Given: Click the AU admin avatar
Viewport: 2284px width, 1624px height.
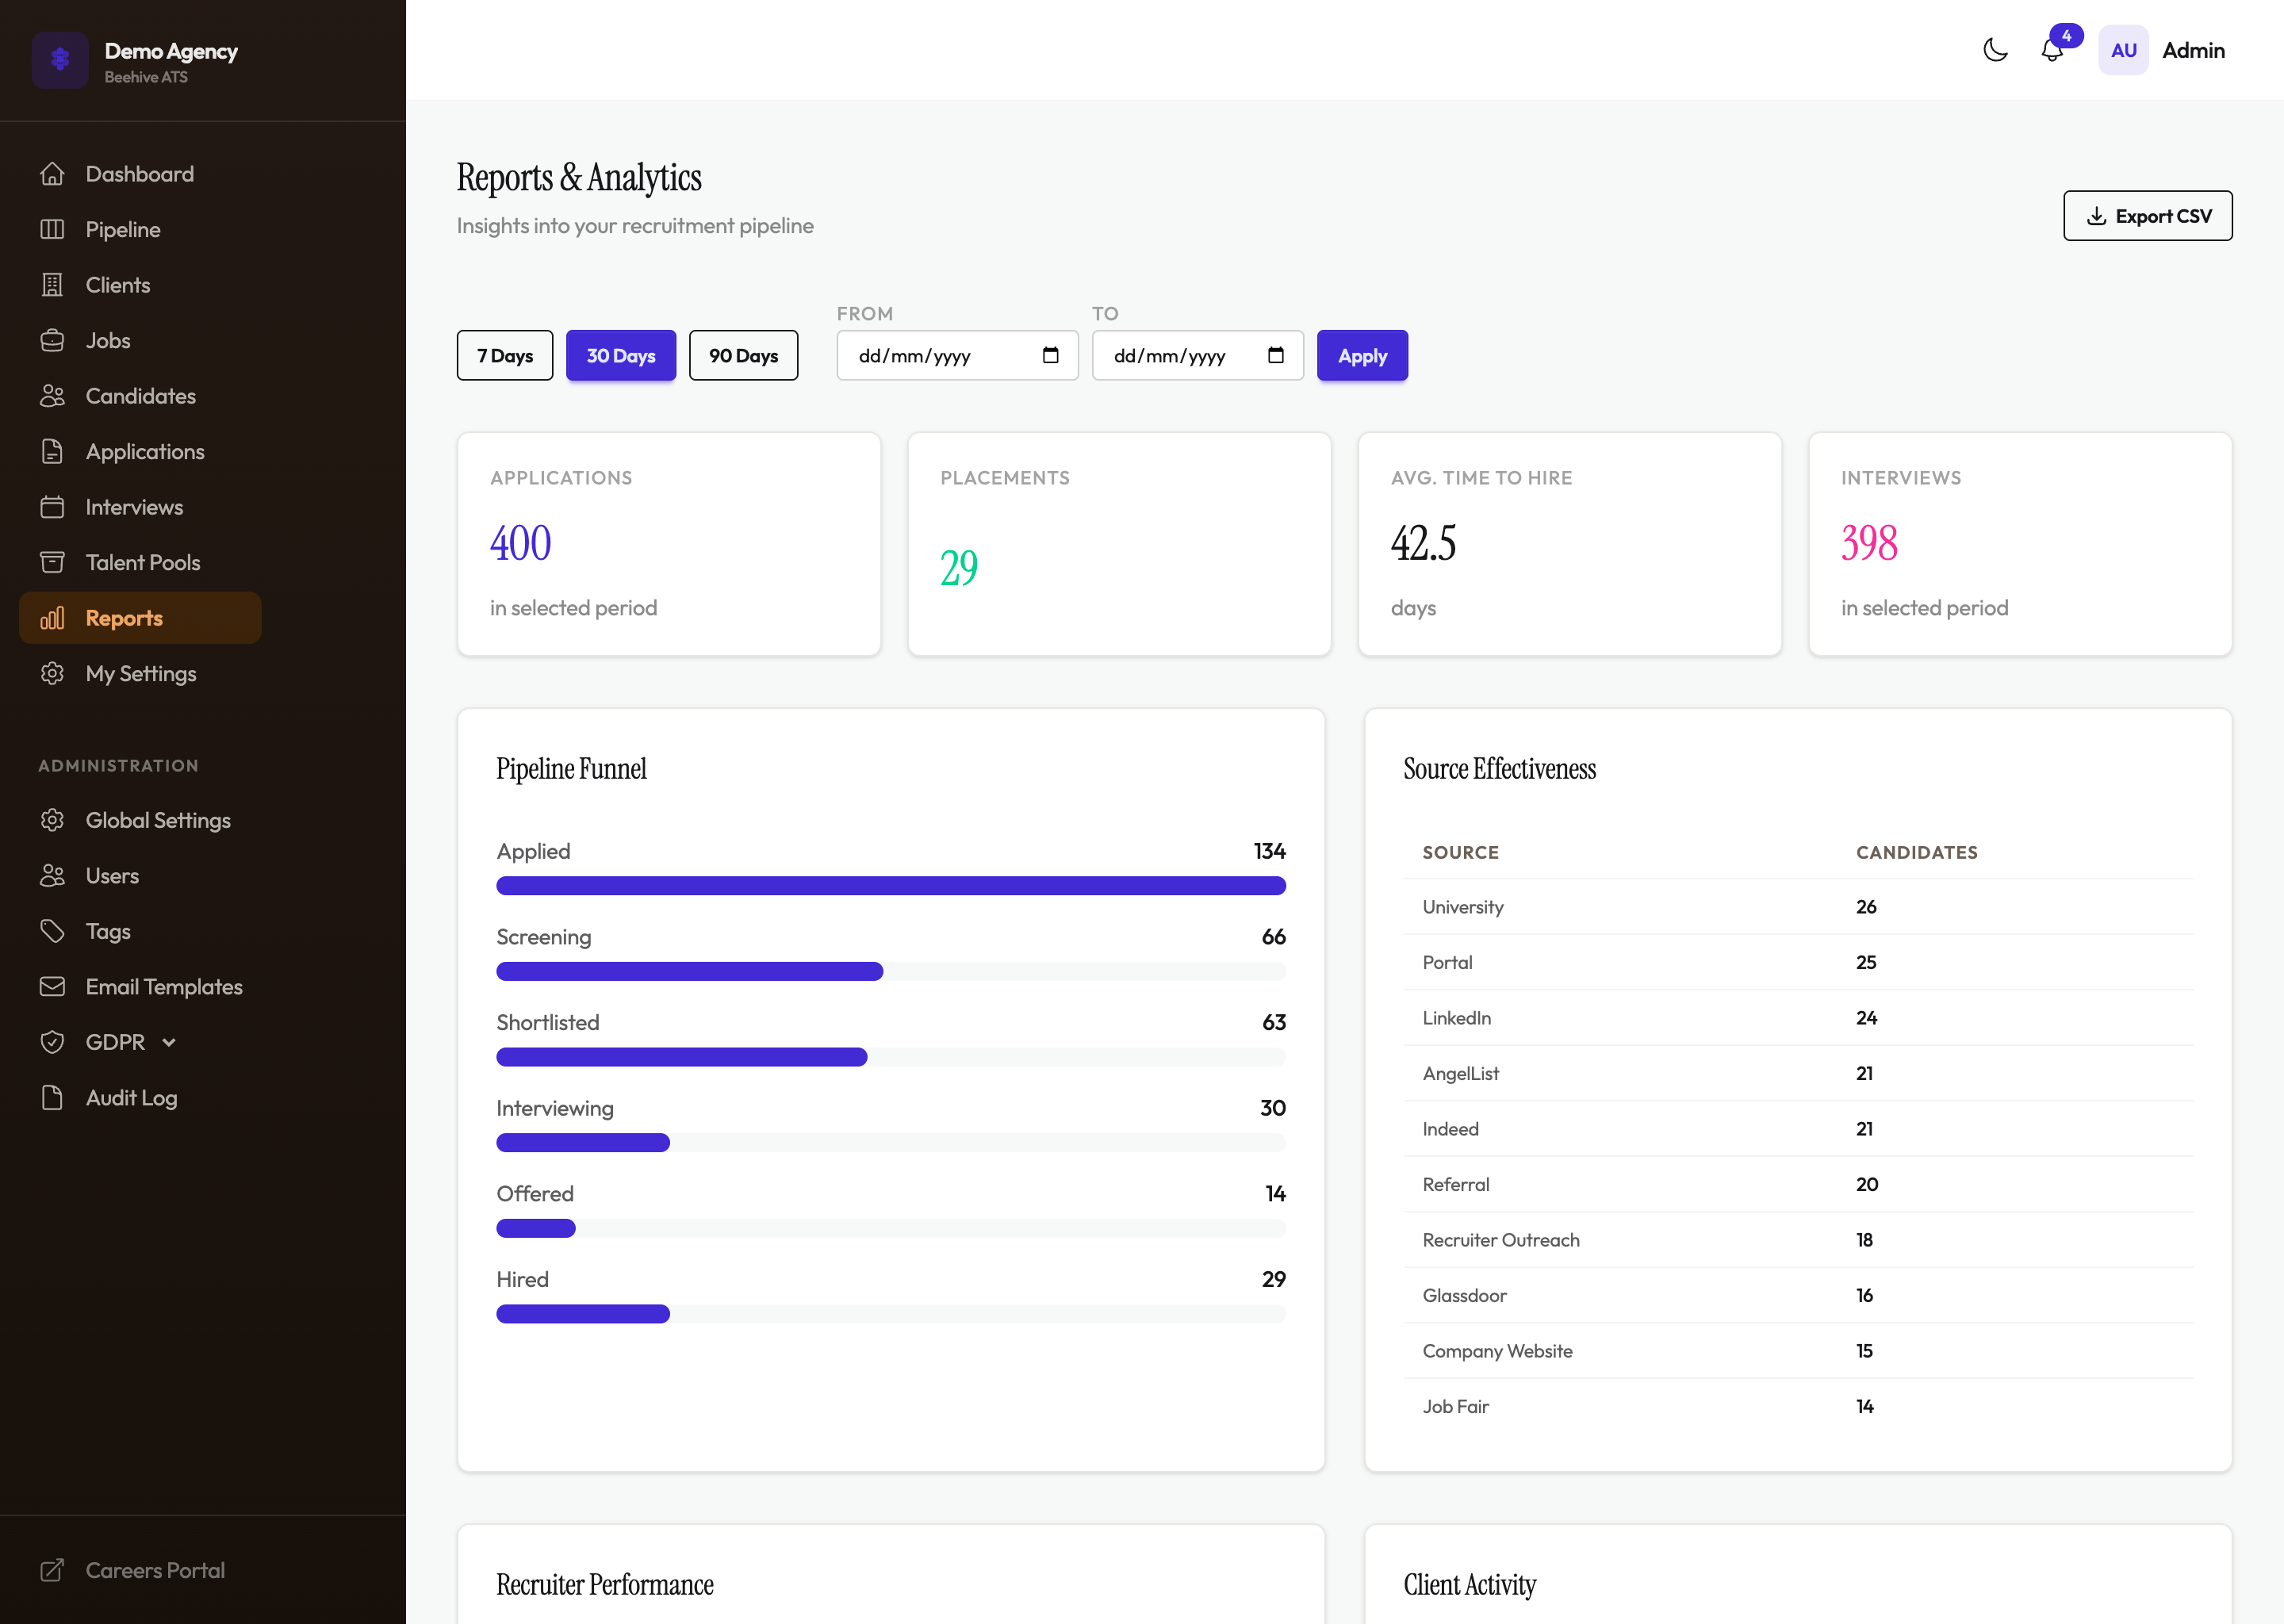Looking at the screenshot, I should (2122, 49).
